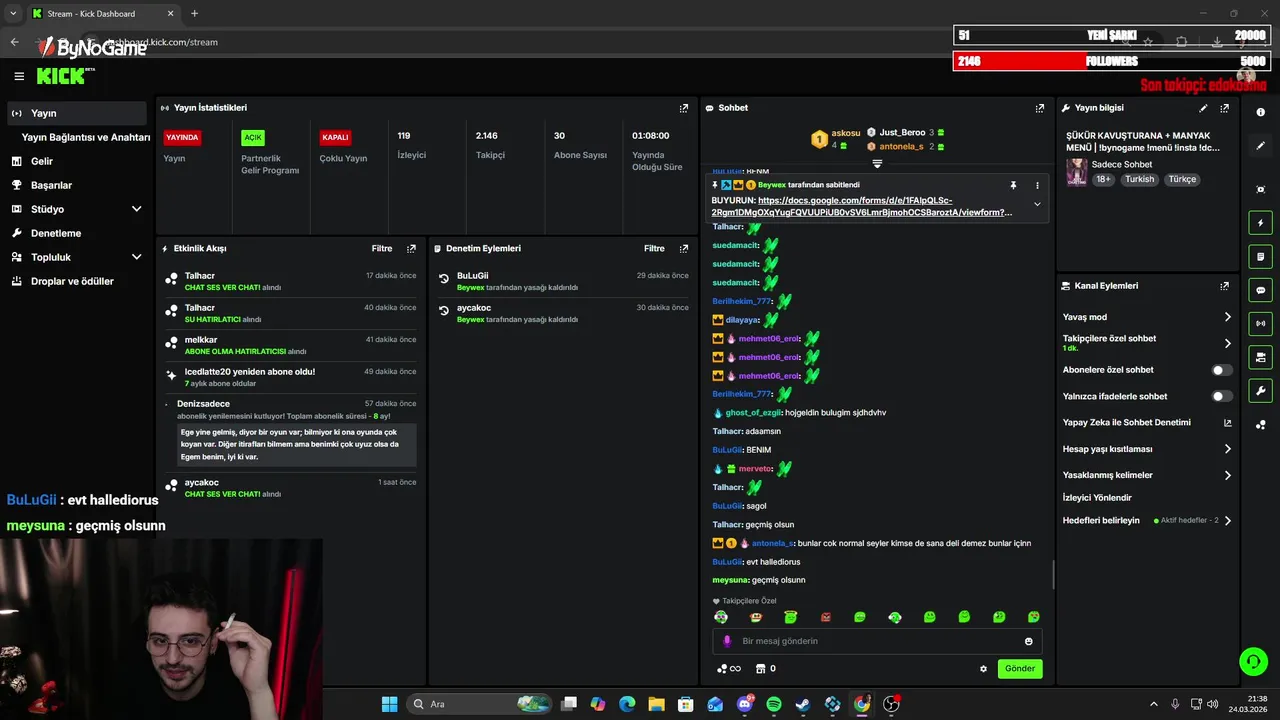
Task: Pop out the Denetim Eylemleri panel
Action: pyautogui.click(x=684, y=249)
